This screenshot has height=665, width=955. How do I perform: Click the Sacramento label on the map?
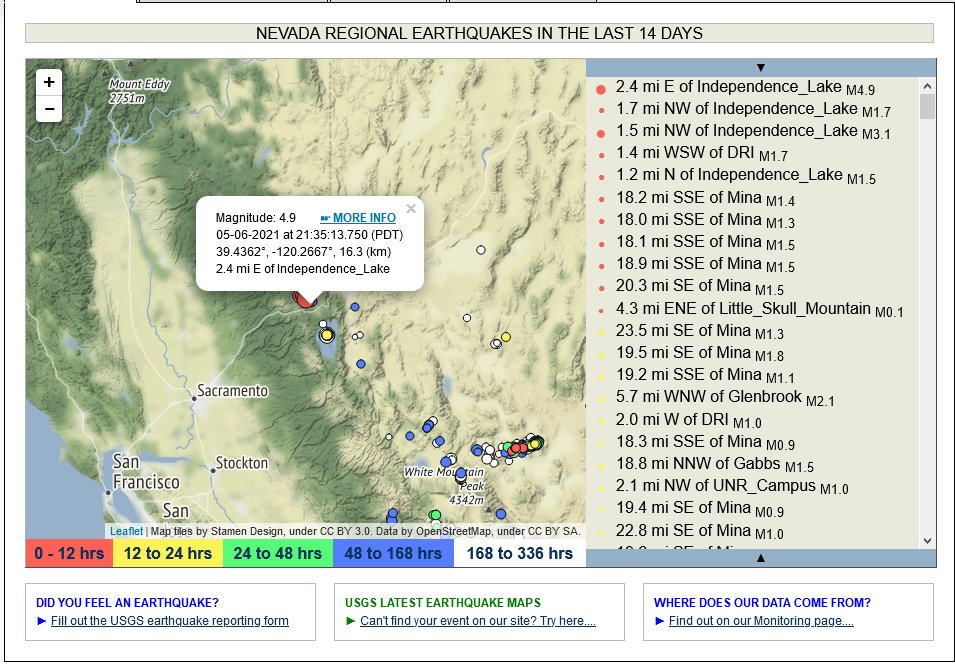(233, 390)
